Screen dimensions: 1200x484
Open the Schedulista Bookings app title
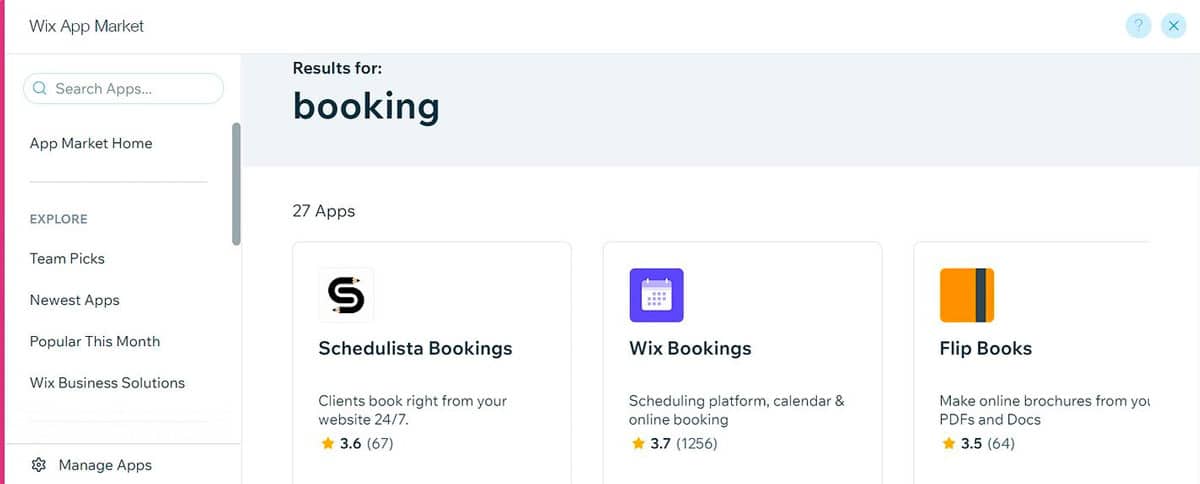pyautogui.click(x=415, y=349)
